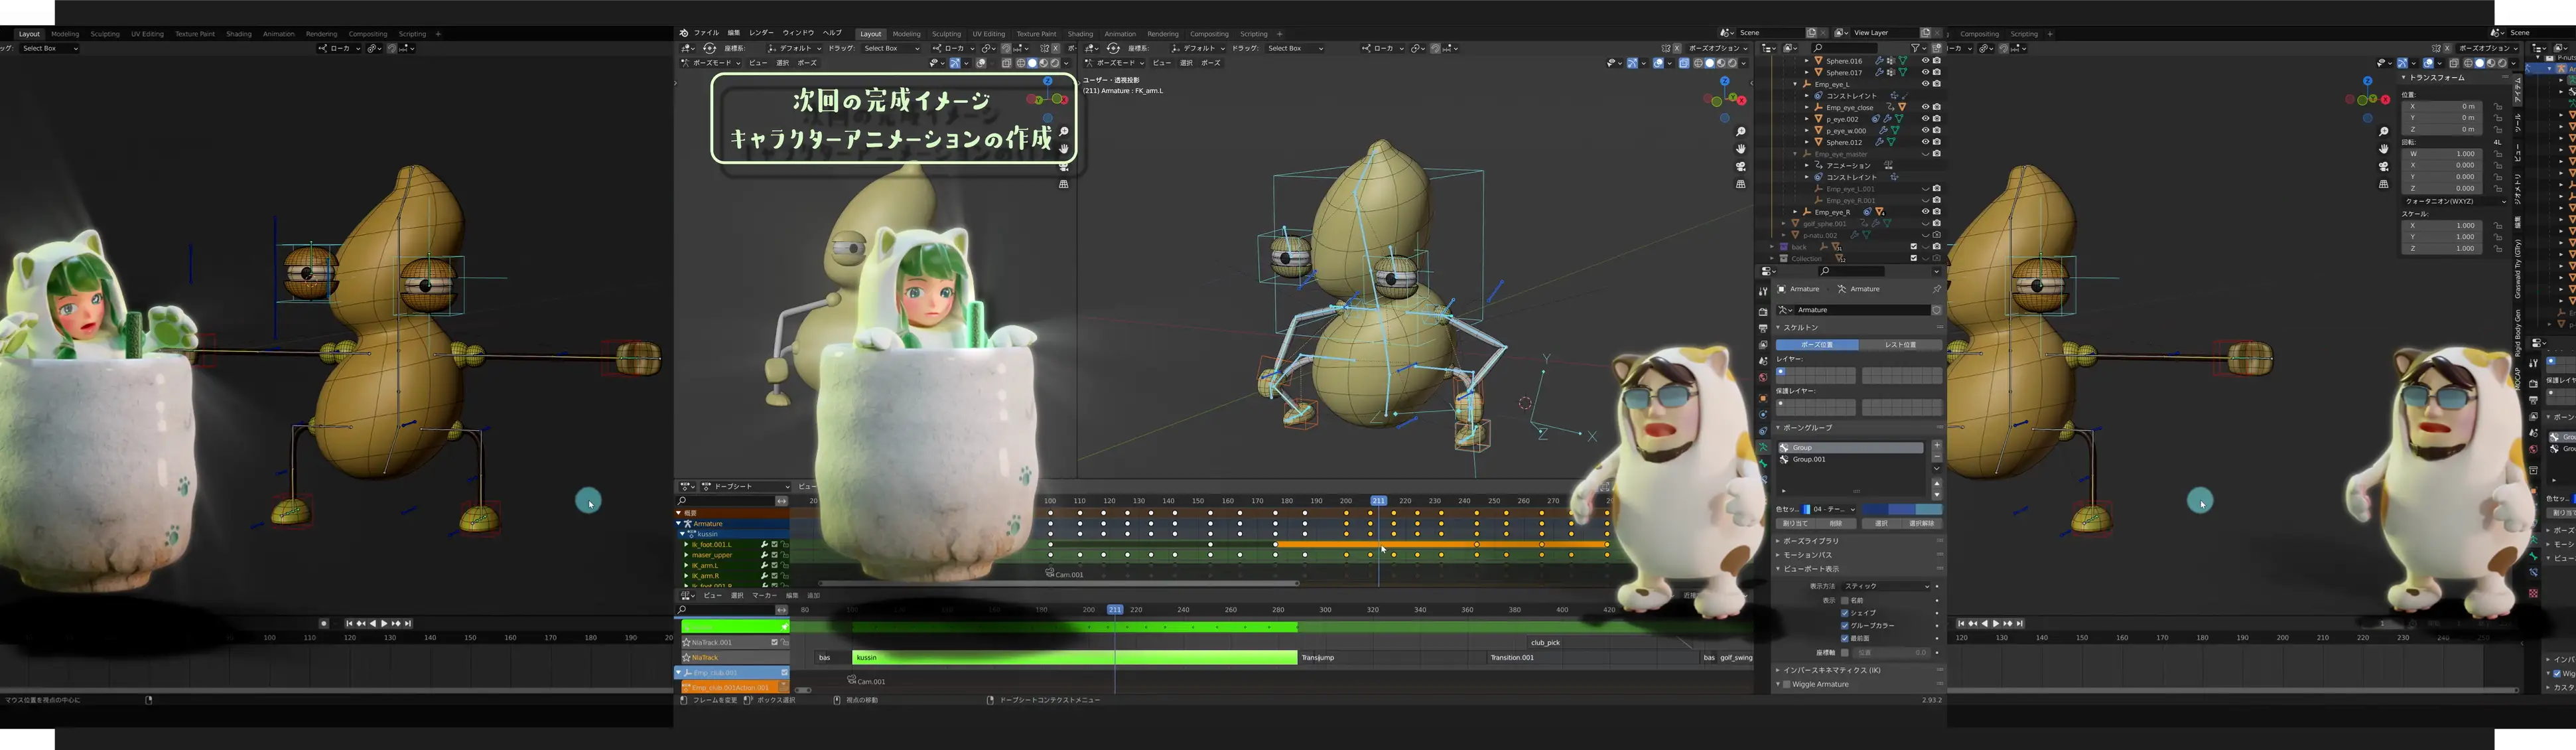2576x750 pixels.
Task: Click the new collection icon in outliner header
Action: [1937, 48]
